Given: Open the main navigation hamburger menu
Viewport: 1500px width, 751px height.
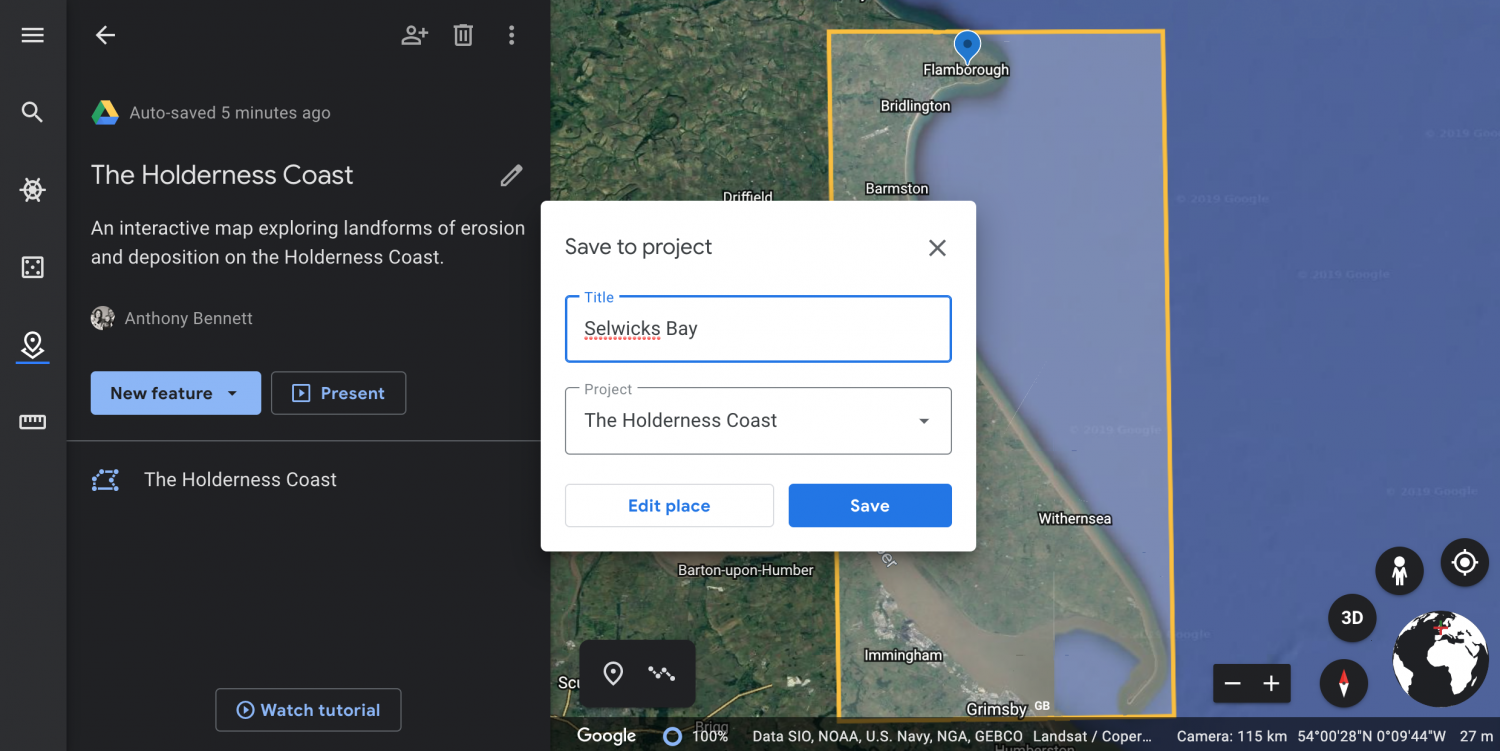Looking at the screenshot, I should pyautogui.click(x=32, y=34).
